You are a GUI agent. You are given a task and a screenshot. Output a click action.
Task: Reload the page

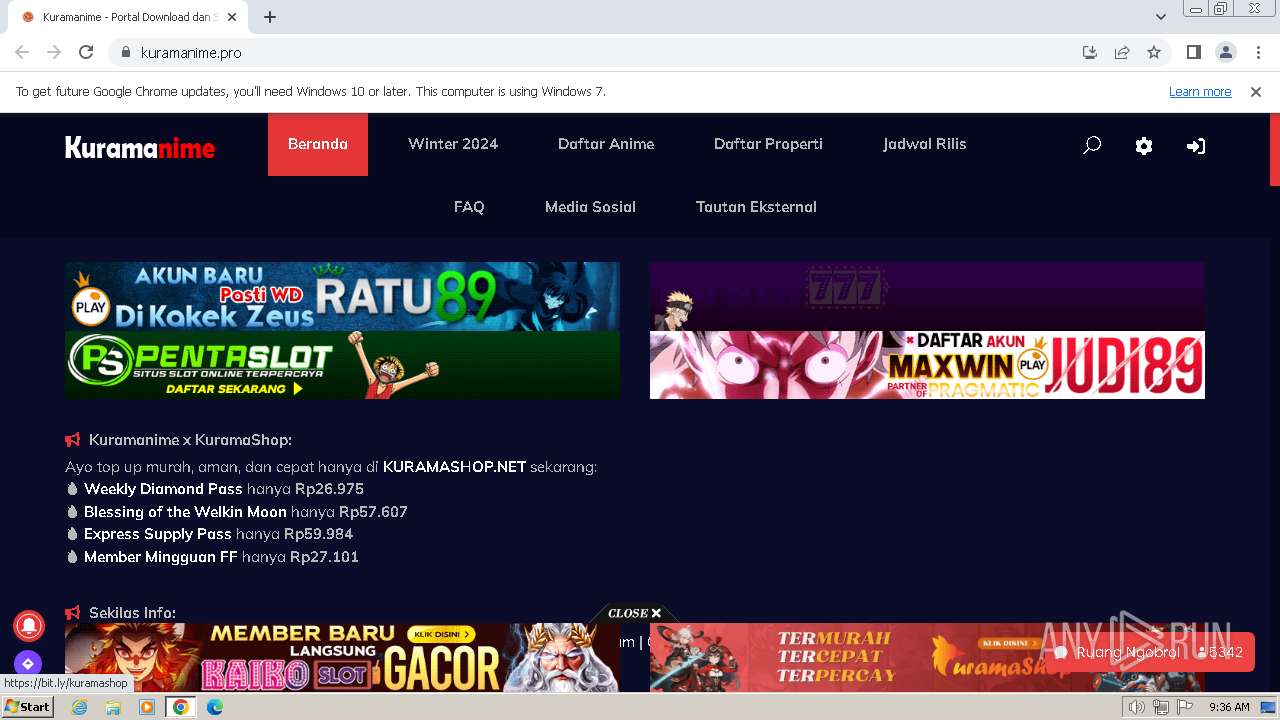[x=86, y=52]
